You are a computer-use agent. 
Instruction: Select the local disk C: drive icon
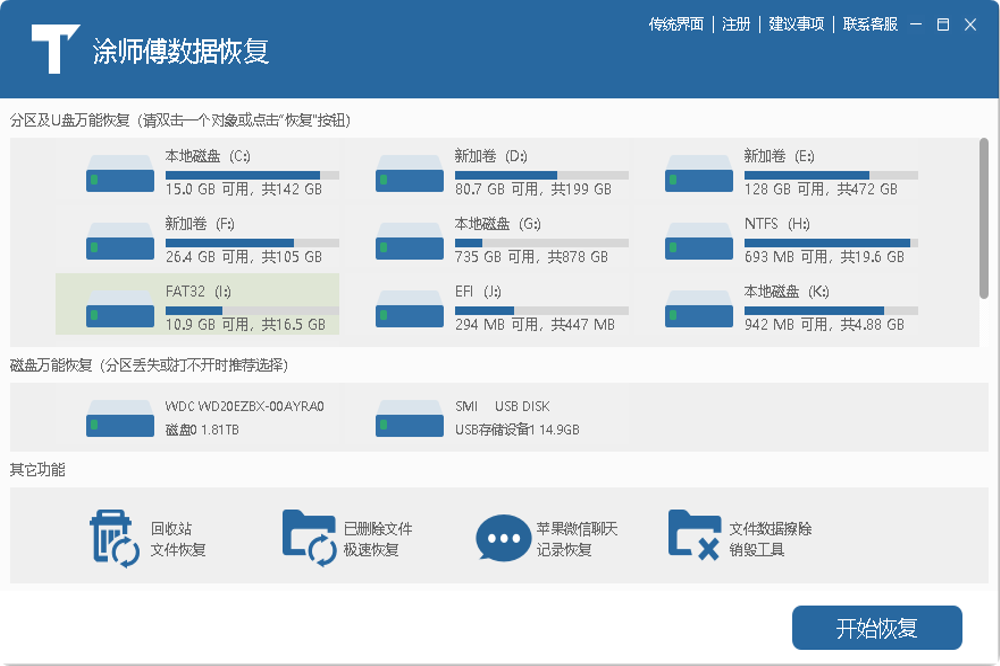[x=120, y=173]
